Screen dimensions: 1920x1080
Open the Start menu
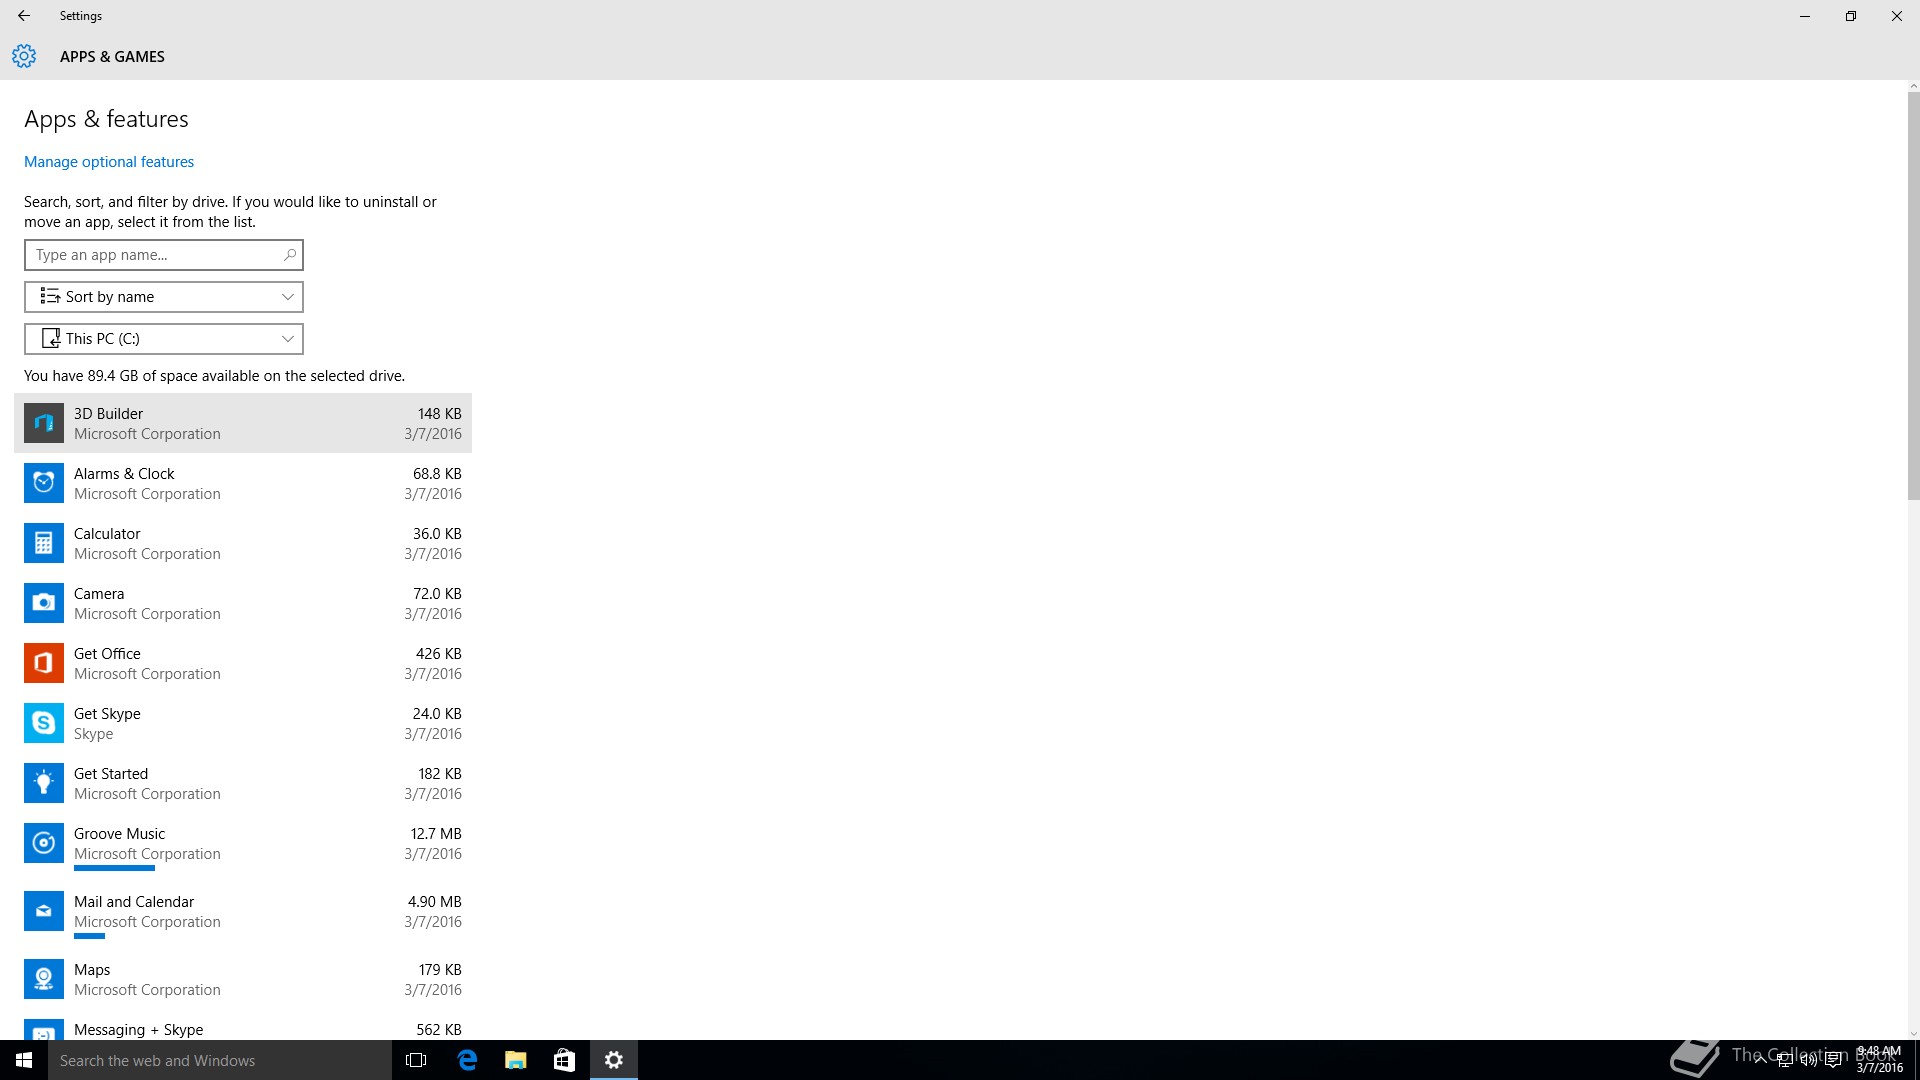[24, 1060]
